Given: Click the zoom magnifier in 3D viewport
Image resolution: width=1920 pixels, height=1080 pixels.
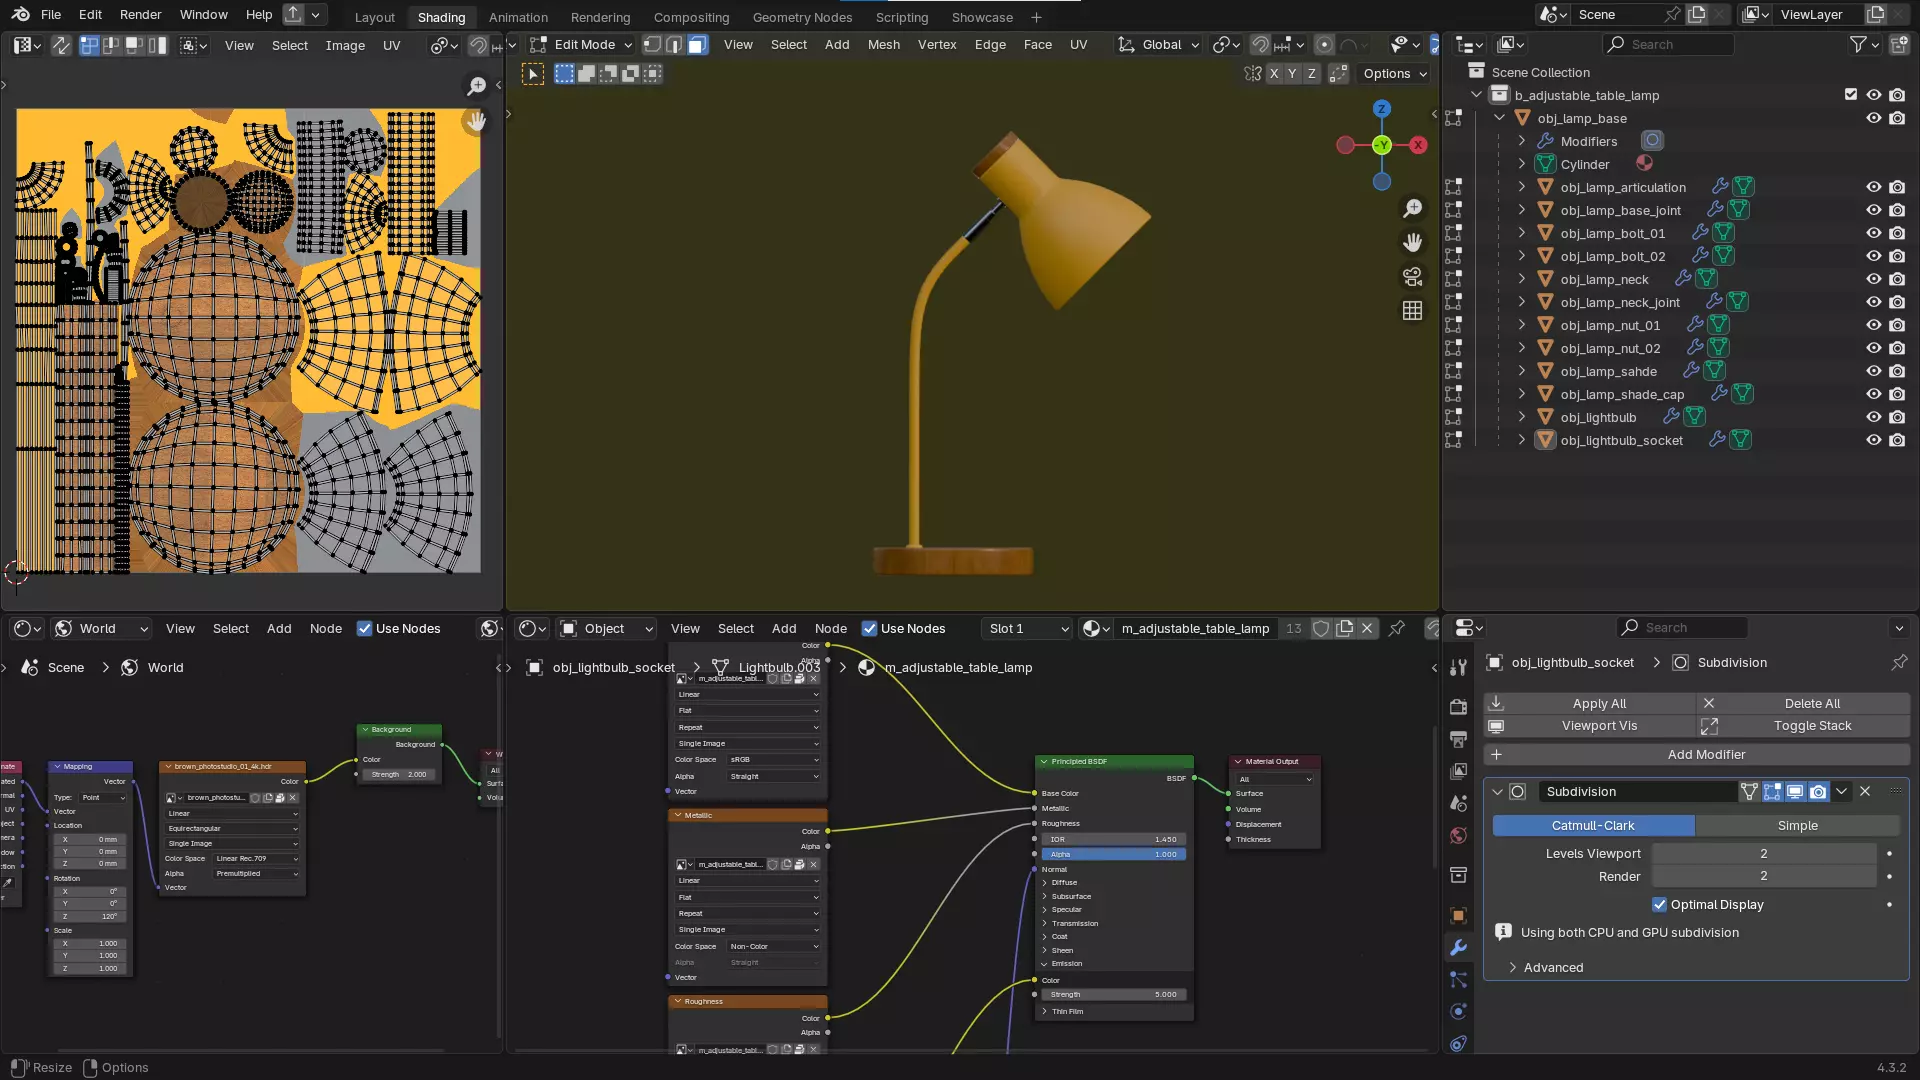Looking at the screenshot, I should pyautogui.click(x=1412, y=208).
